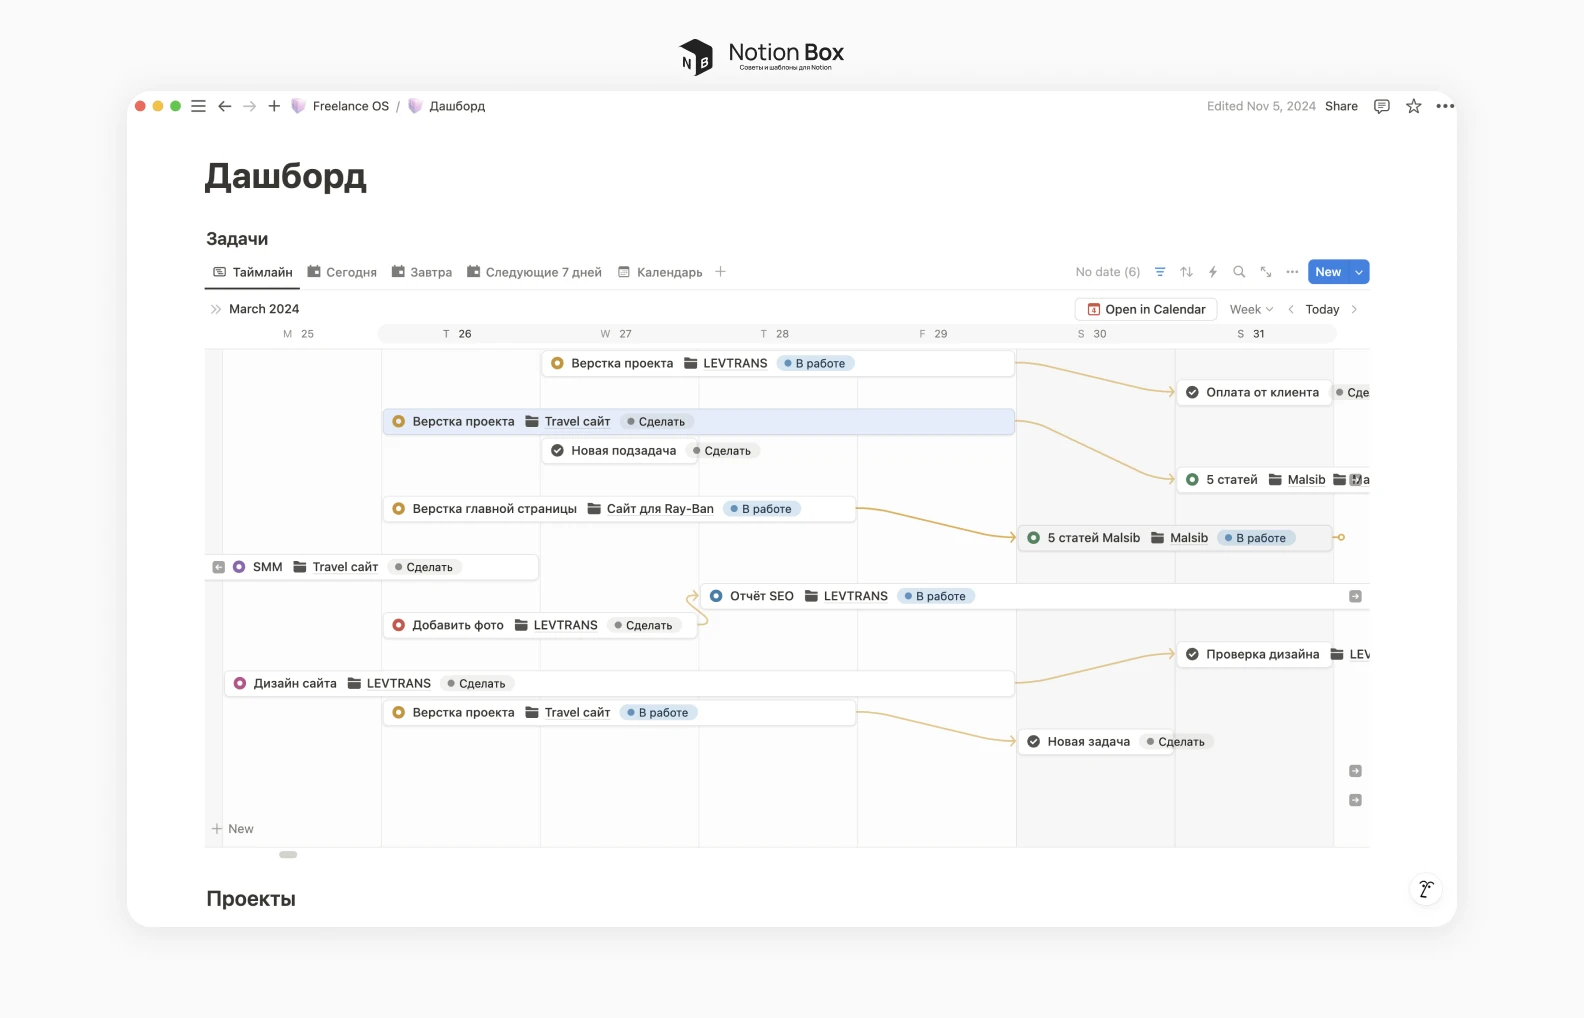The image size is (1584, 1018).
Task: Switch to the Сегодня tab
Action: click(342, 272)
